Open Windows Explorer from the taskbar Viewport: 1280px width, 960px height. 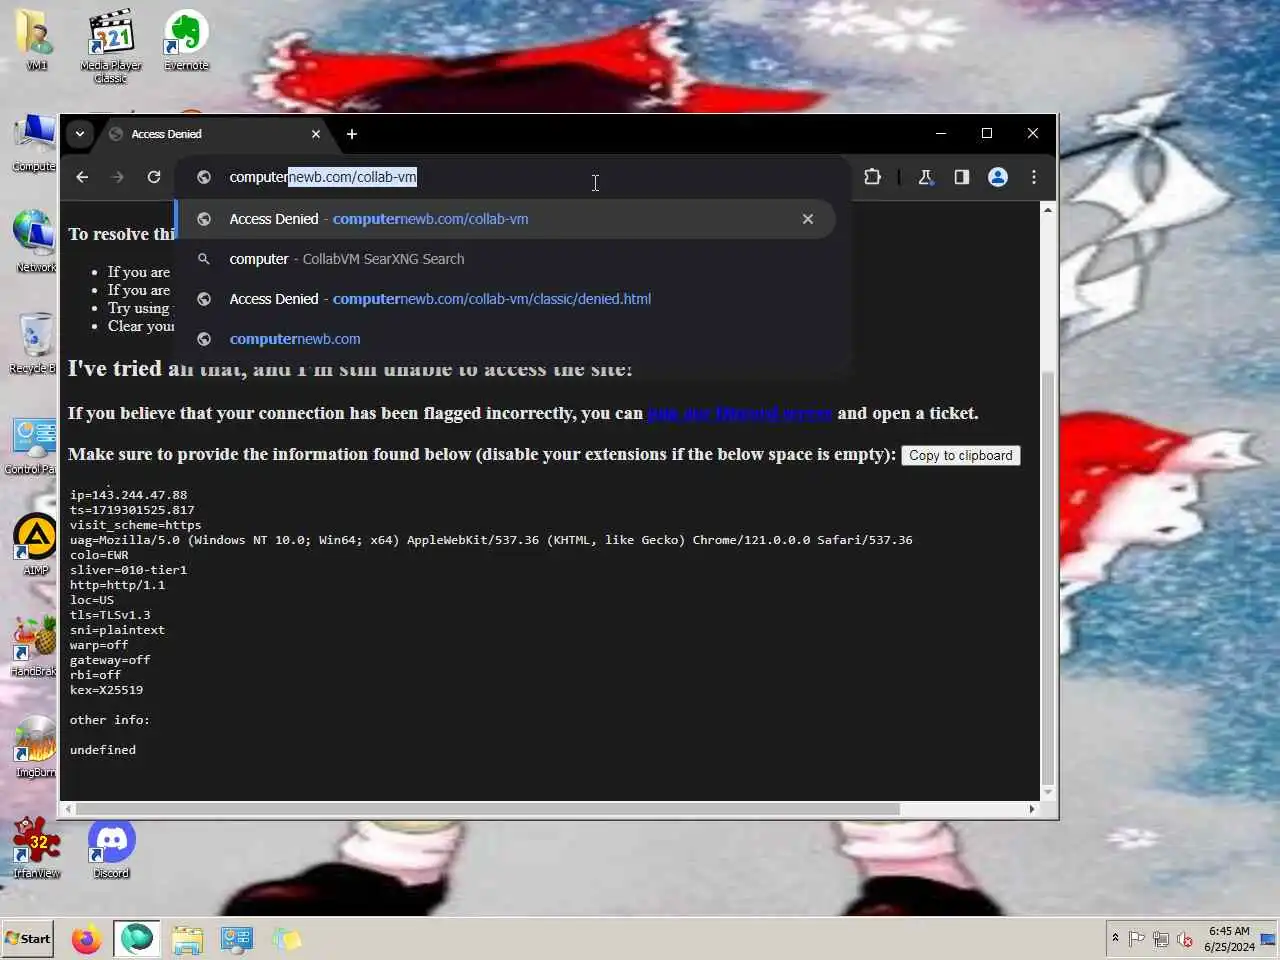(x=187, y=939)
